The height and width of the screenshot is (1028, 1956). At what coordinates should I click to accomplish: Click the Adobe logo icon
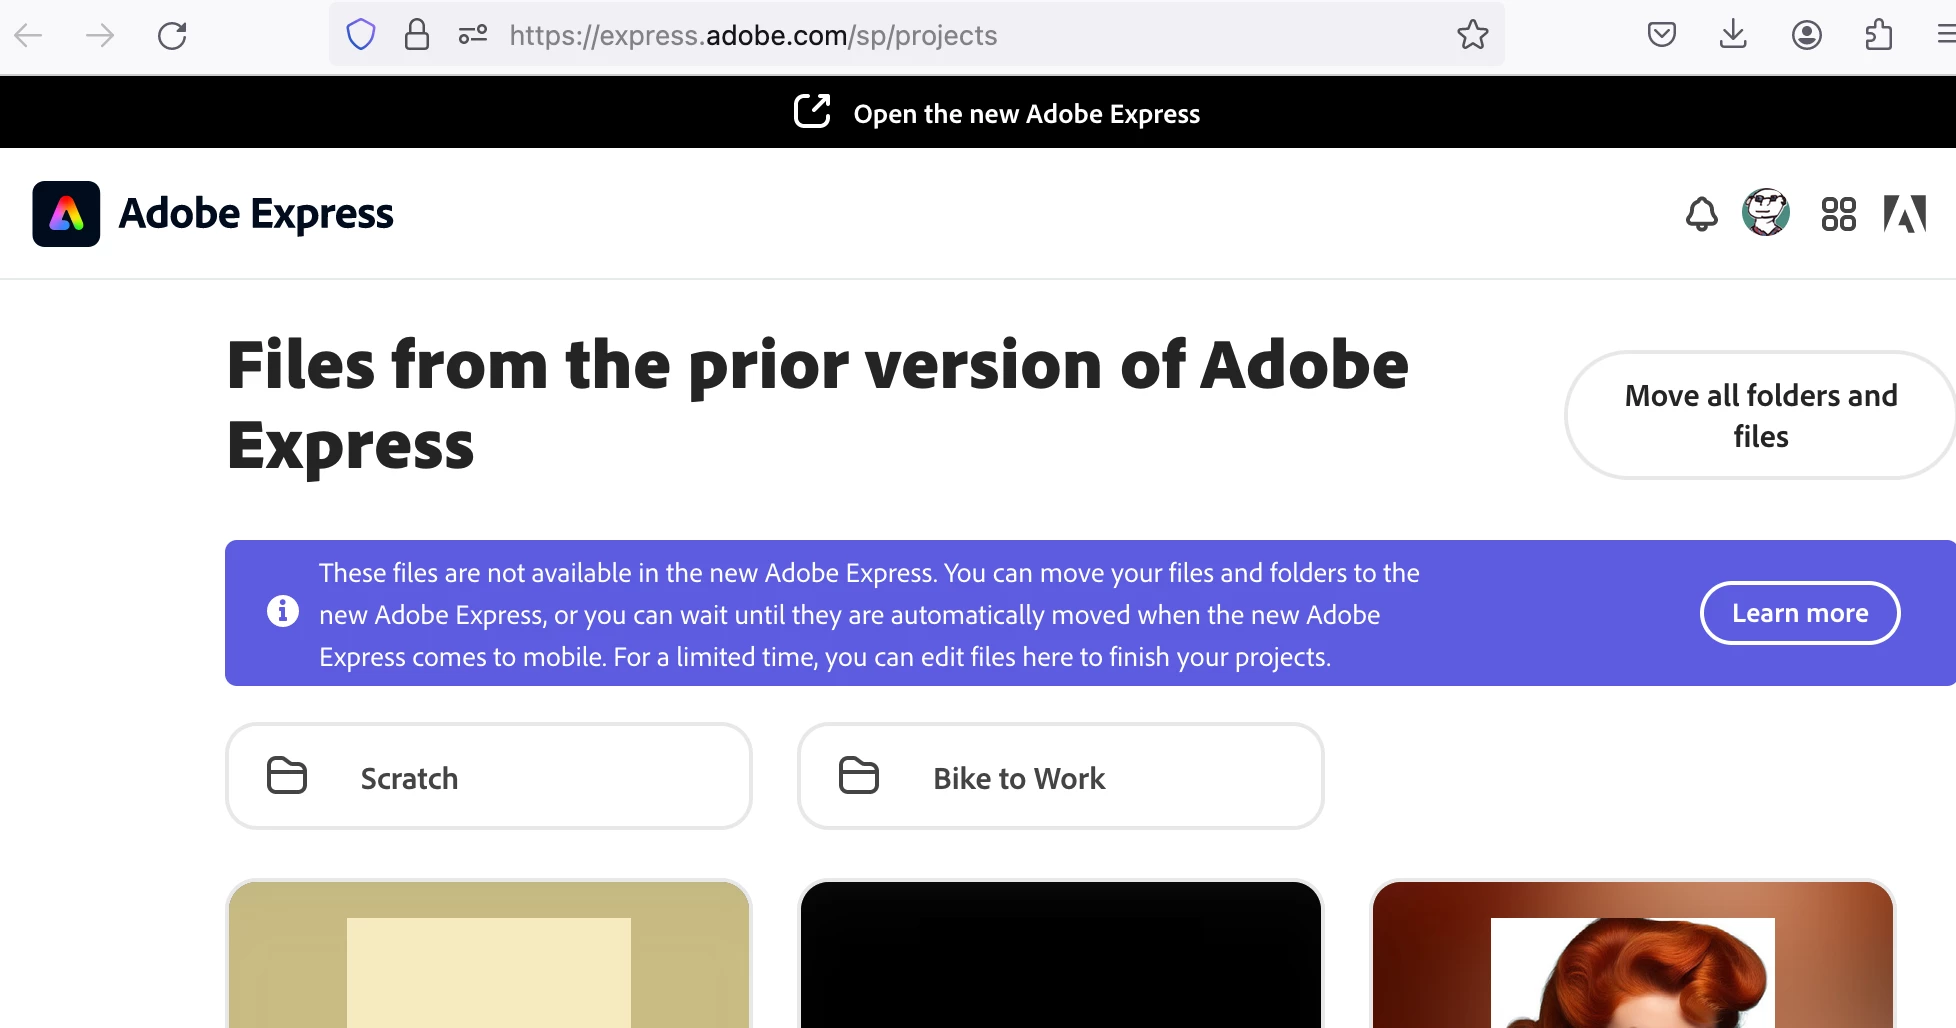1905,214
